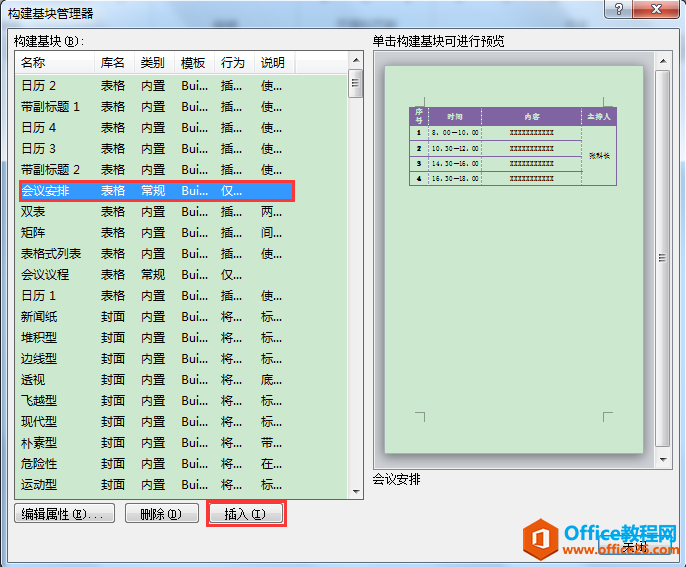686x567 pixels.
Task: Click the building block list scrollbar thumb
Action: click(x=356, y=83)
